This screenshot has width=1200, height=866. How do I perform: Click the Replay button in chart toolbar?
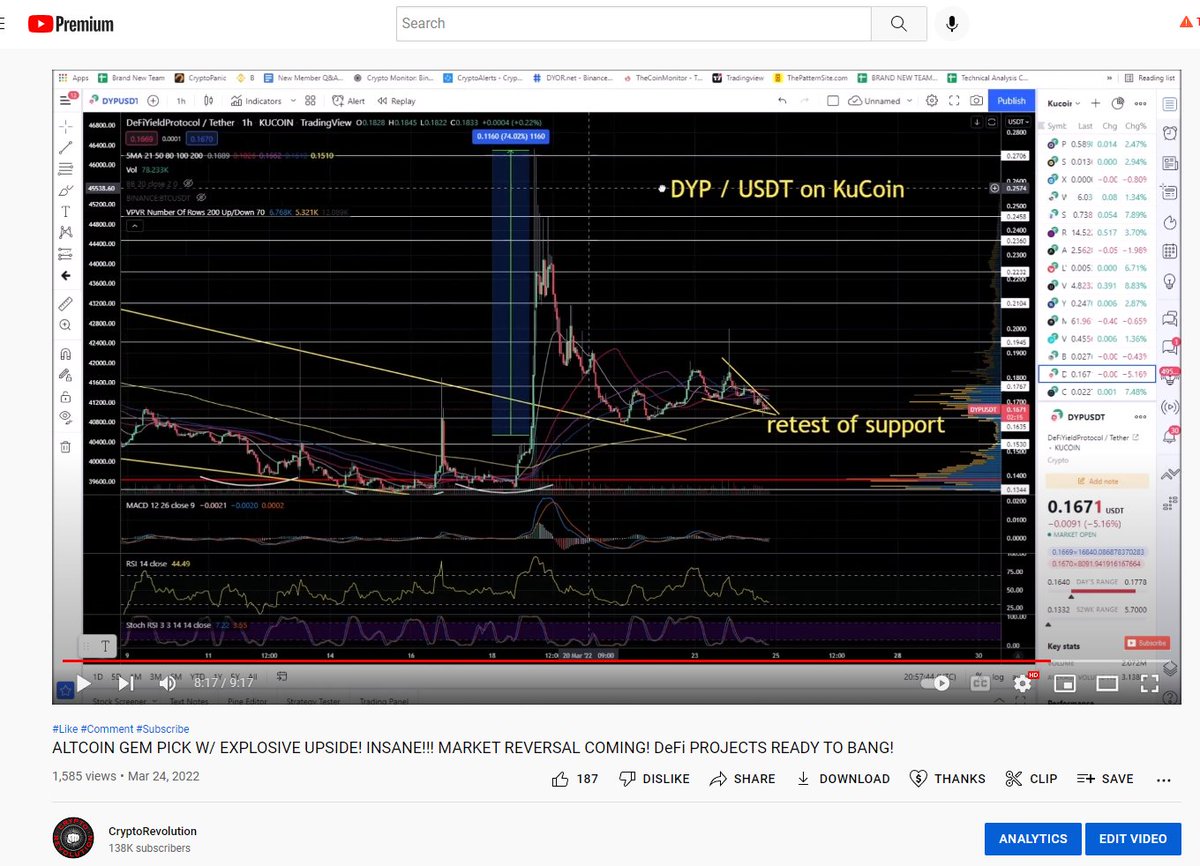click(x=396, y=101)
